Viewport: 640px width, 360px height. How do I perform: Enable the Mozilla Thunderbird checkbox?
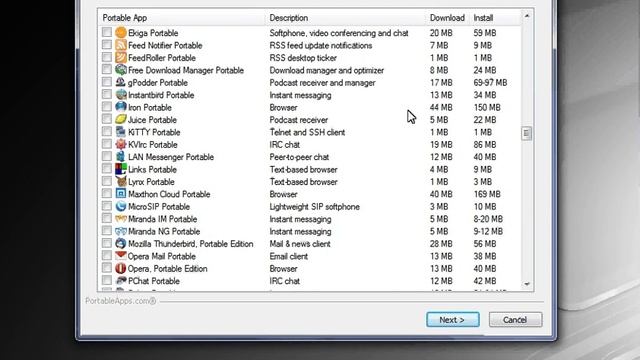[x=107, y=243]
